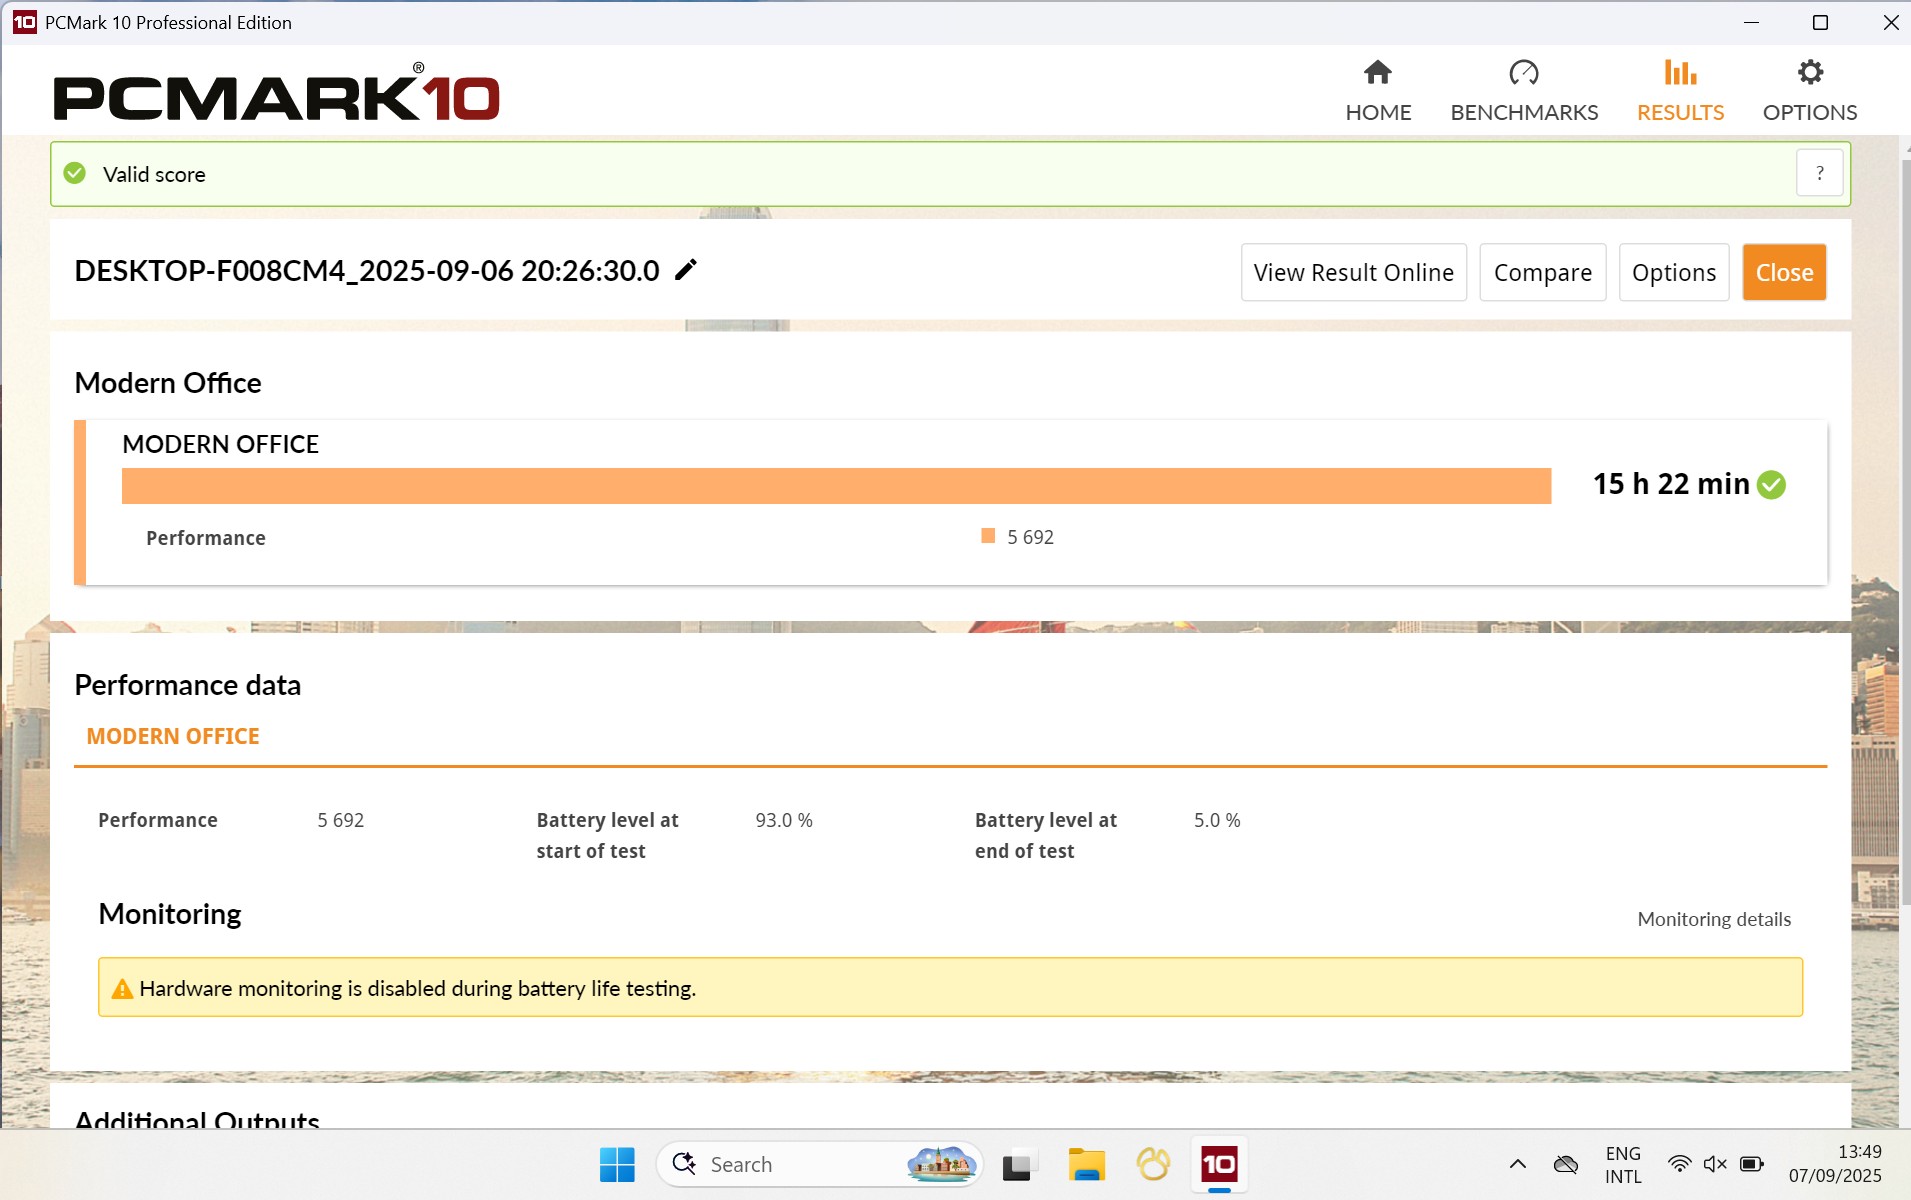Viewport: 1911px width, 1200px height.
Task: Select the MODERN OFFICE performance data tab
Action: tap(173, 736)
